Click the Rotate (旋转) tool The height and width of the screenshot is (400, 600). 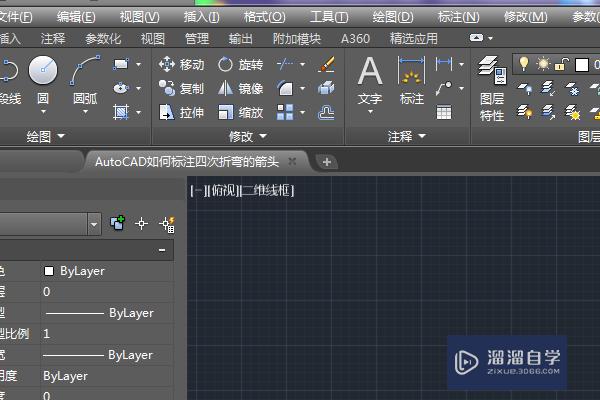pyautogui.click(x=240, y=64)
